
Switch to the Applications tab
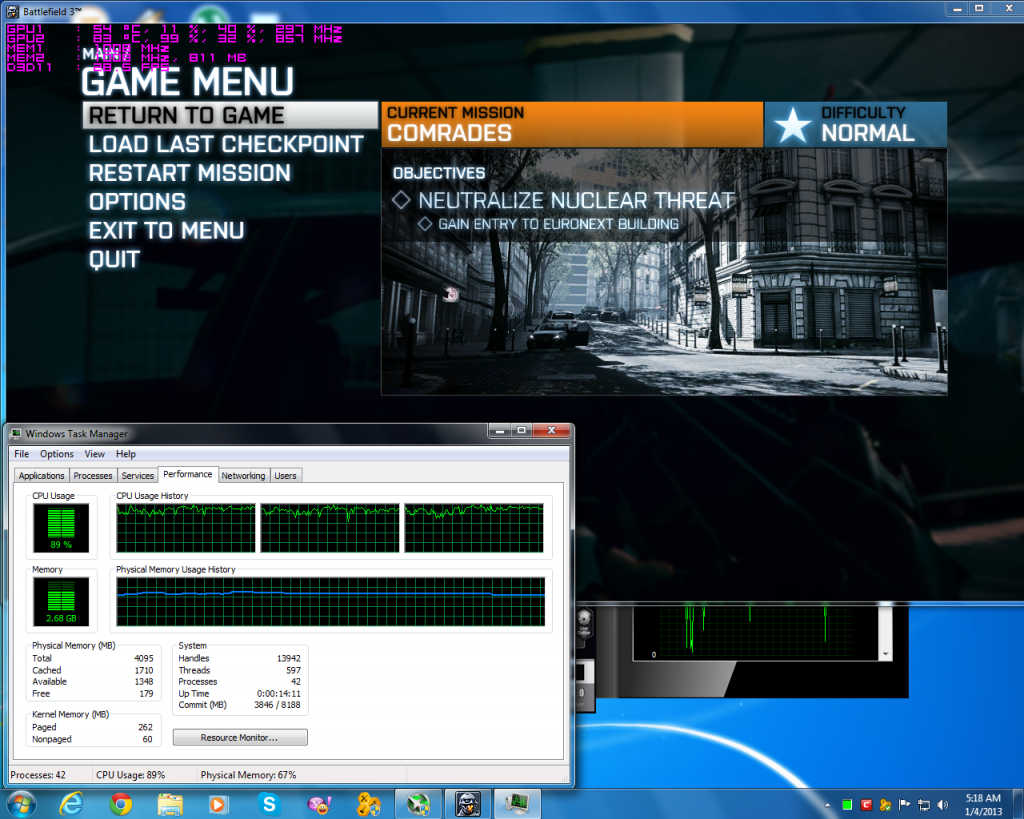point(41,475)
